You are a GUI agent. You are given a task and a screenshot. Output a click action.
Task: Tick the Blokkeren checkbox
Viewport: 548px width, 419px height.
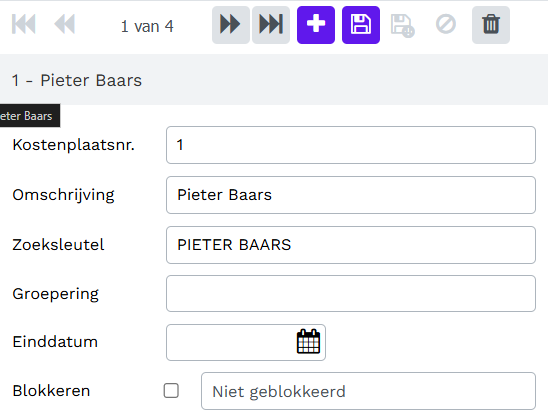pyautogui.click(x=171, y=391)
